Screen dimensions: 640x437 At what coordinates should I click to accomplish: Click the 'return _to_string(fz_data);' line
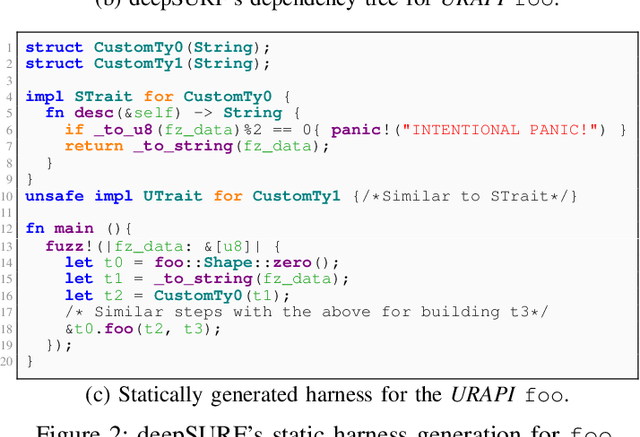click(x=197, y=146)
